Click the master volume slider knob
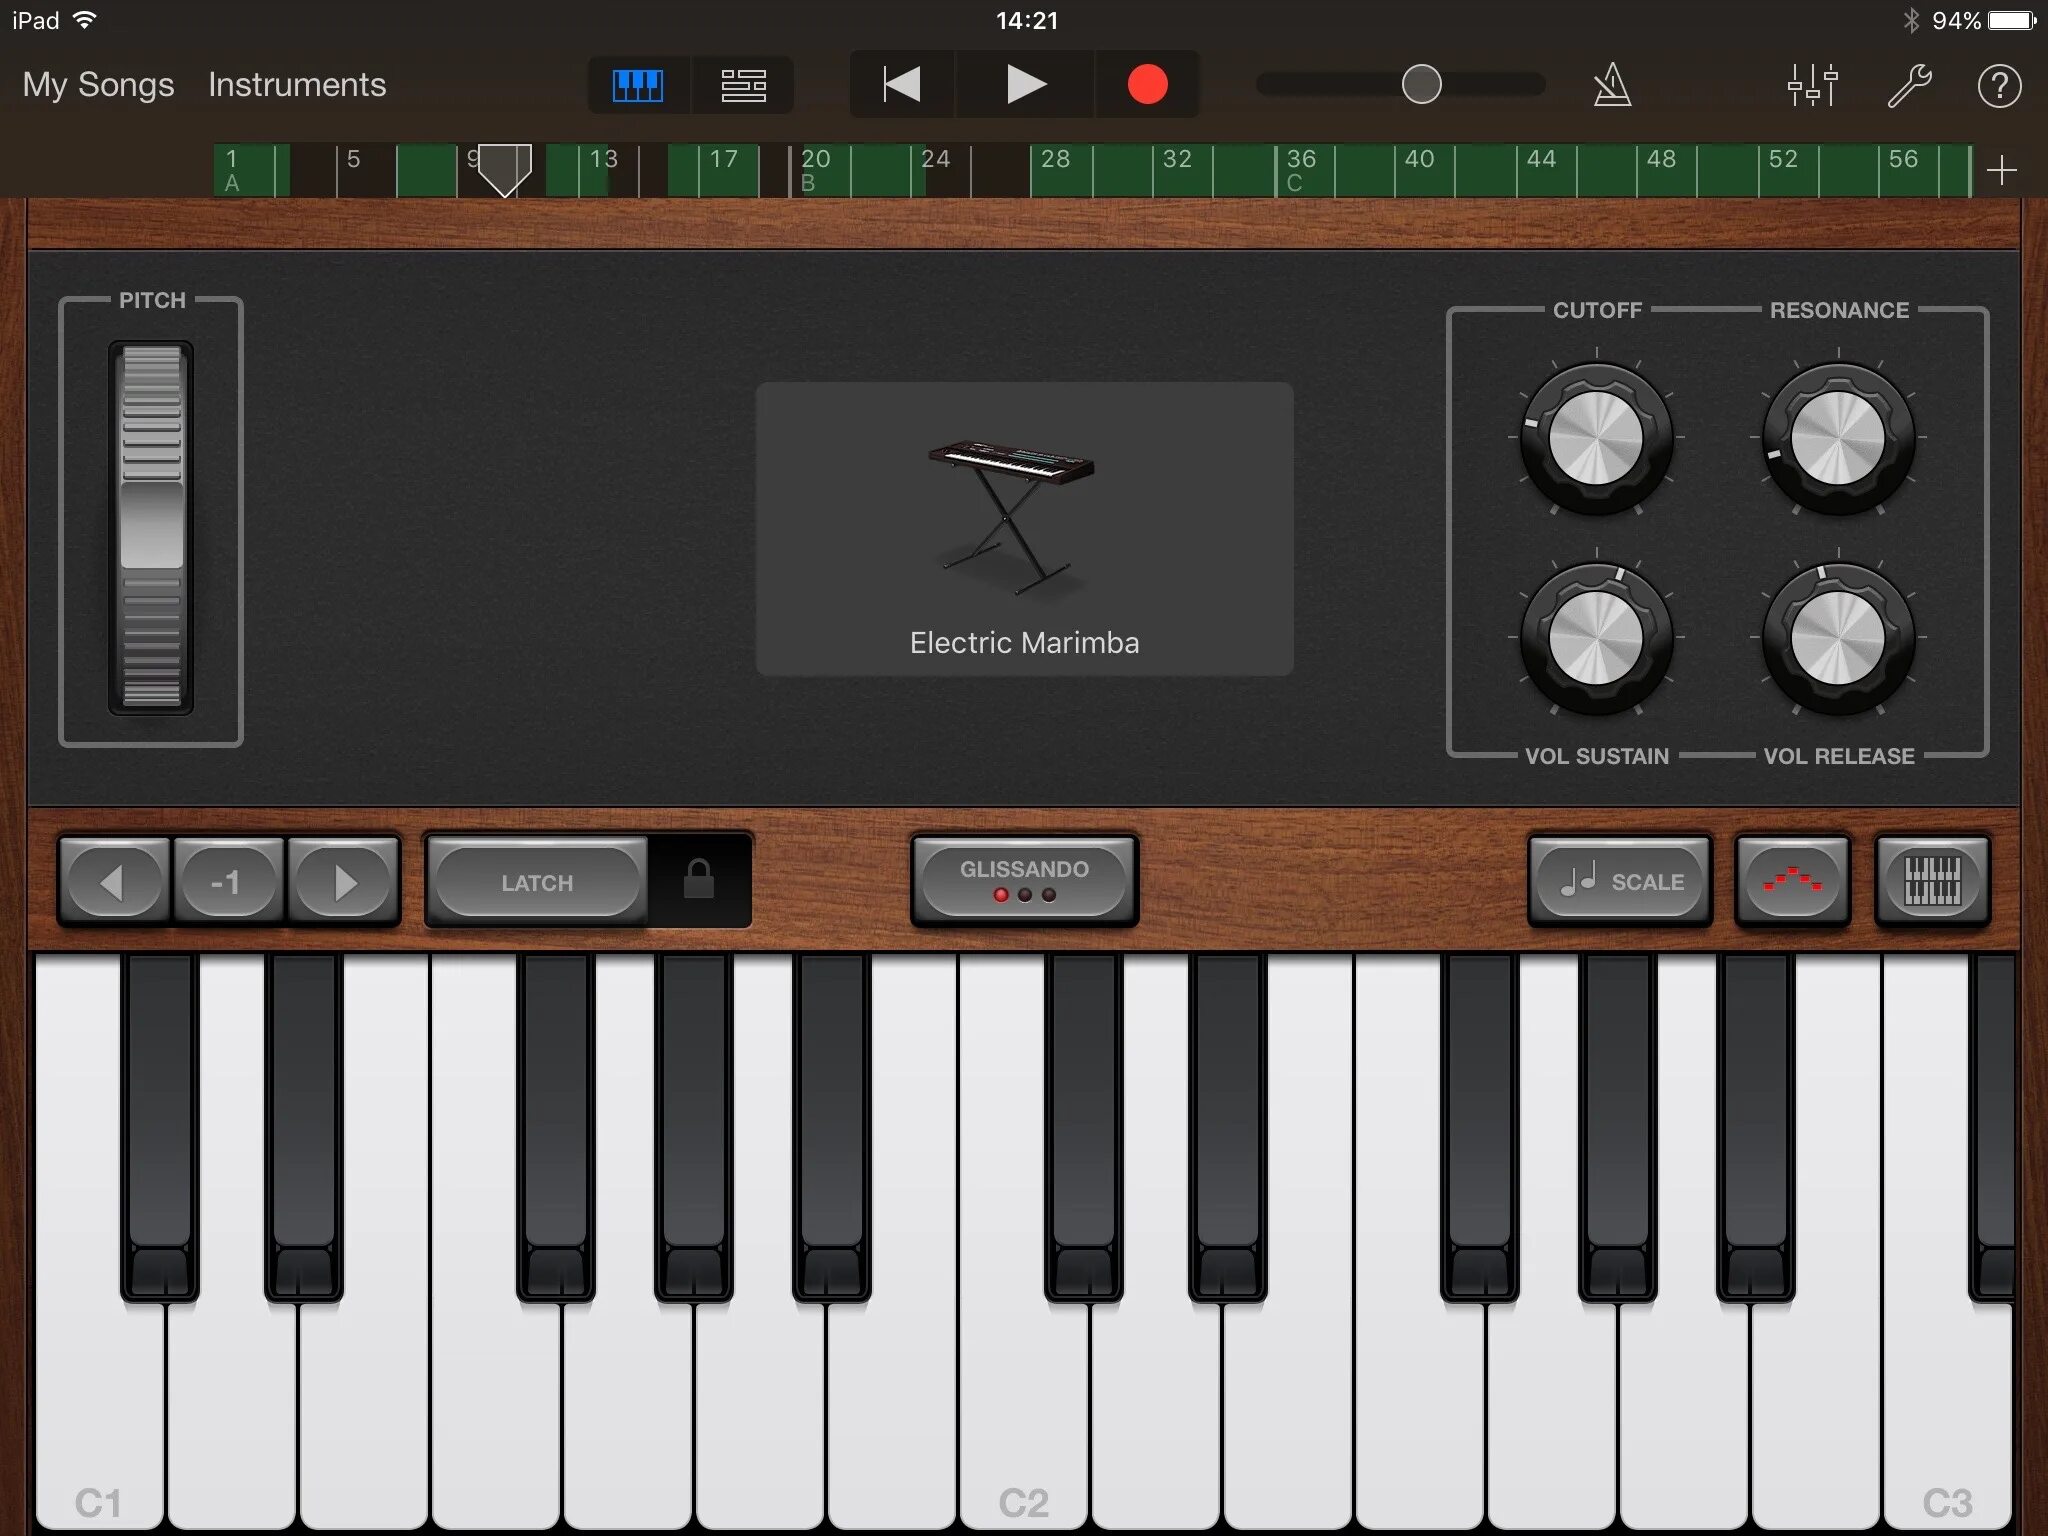Viewport: 2048px width, 1536px height. point(1421,85)
